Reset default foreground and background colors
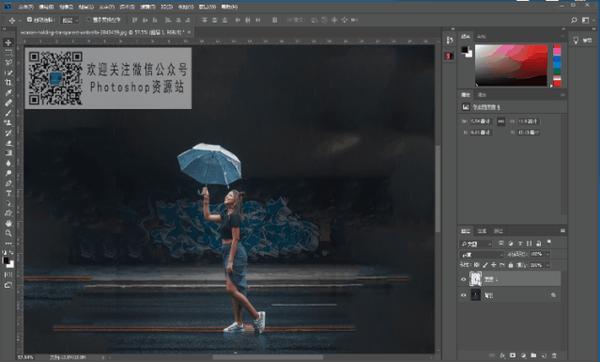Viewport: 600px width, 362px height. tap(5, 253)
